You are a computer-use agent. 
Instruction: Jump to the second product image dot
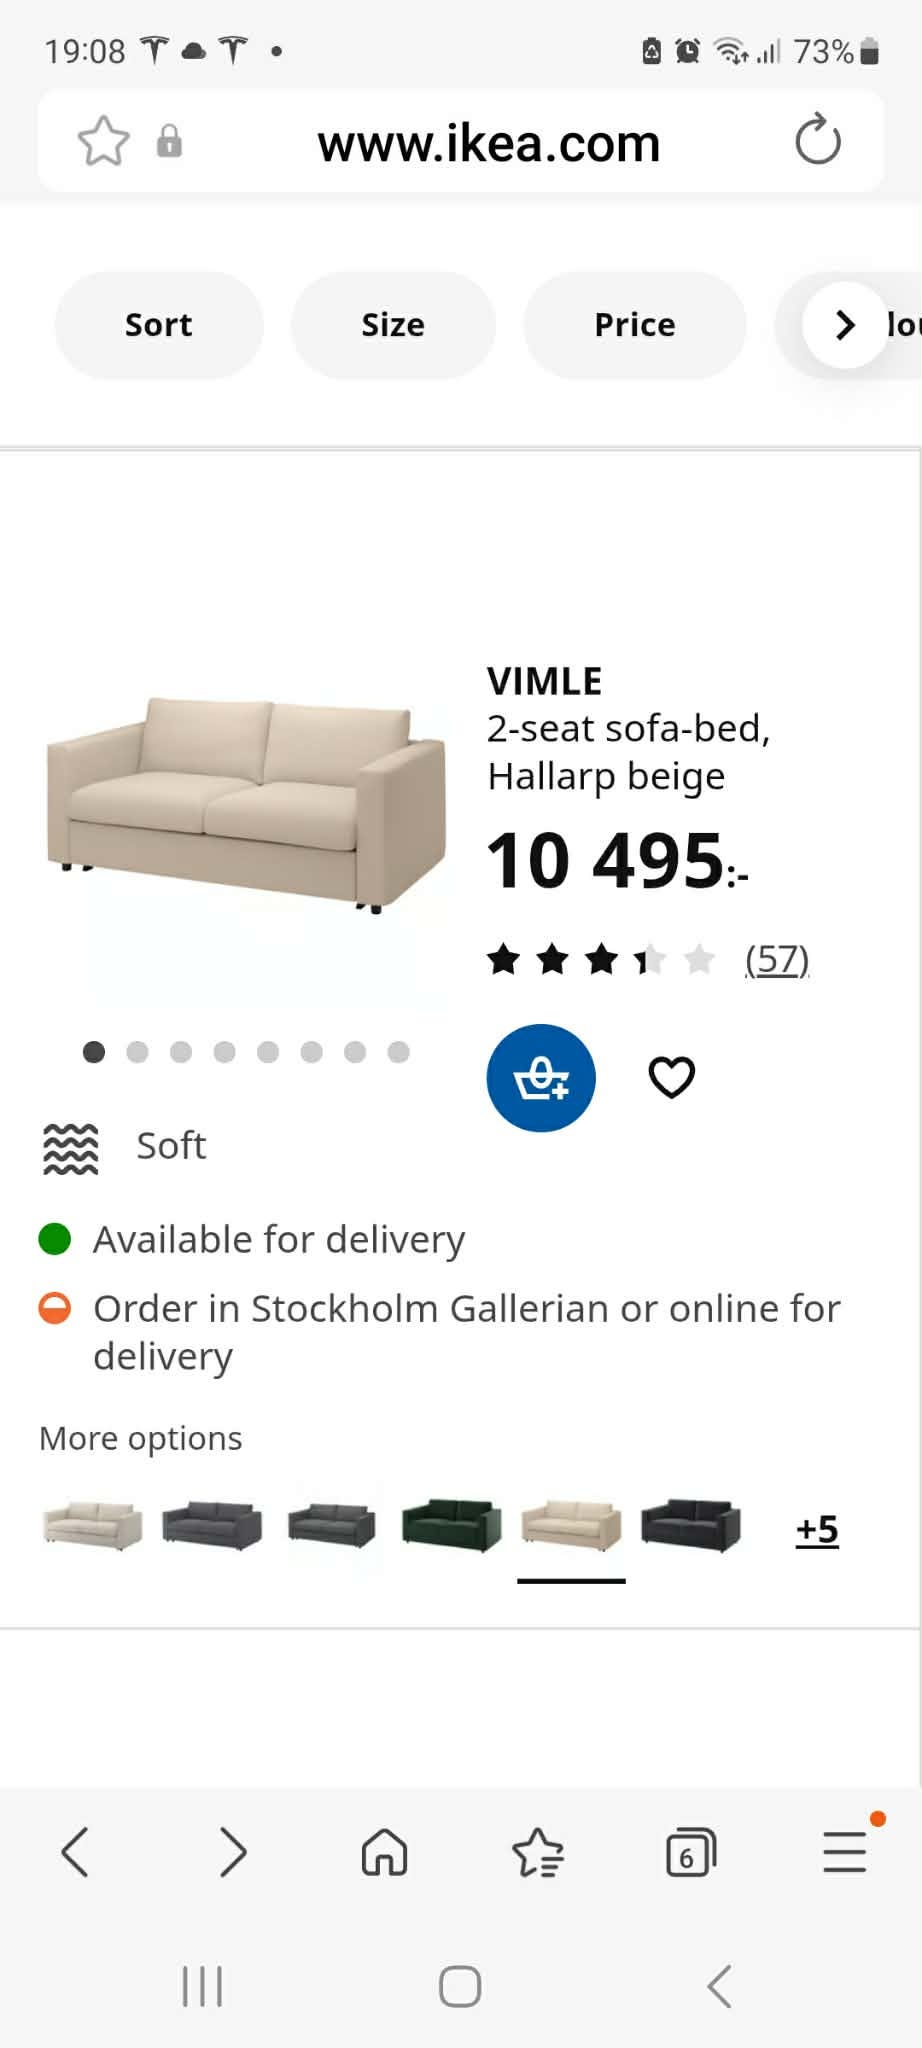click(138, 1052)
